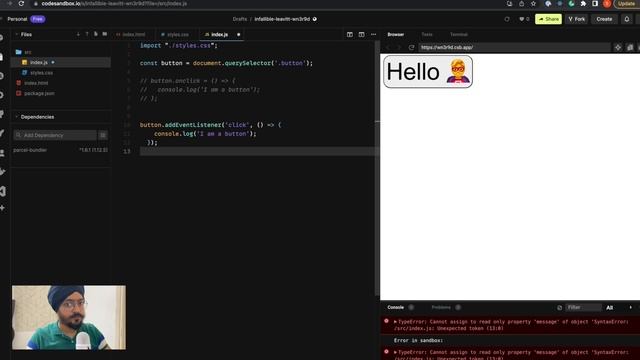Click the Personal workspace label
This screenshot has height=360, width=640.
(17, 19)
